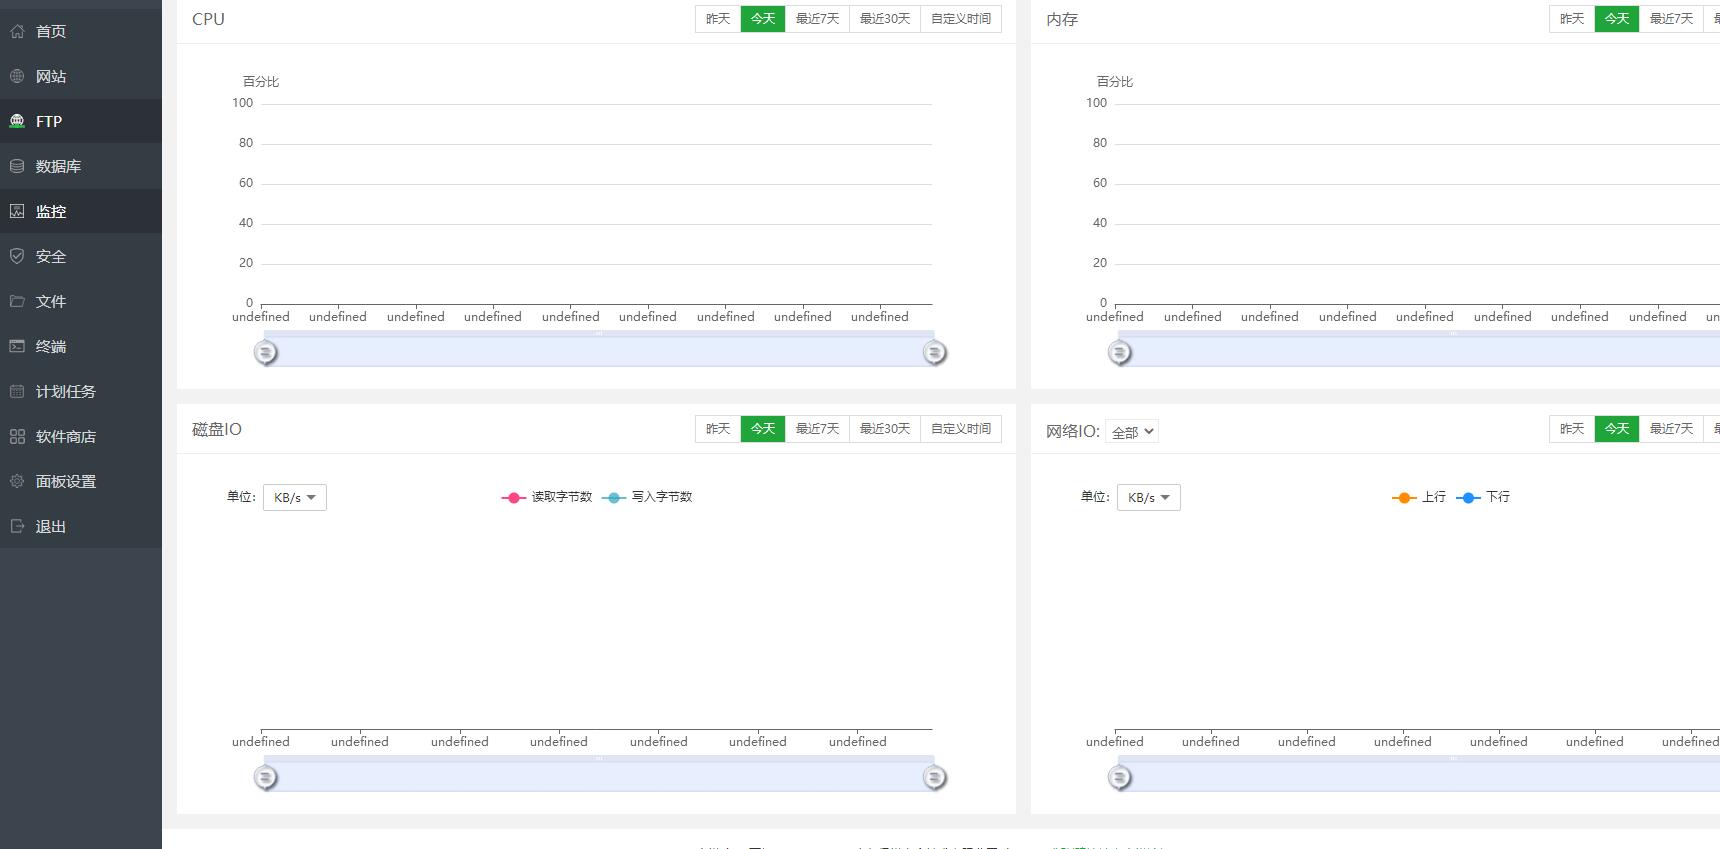The height and width of the screenshot is (849, 1720).
Task: Toggle 上行 legend in network IO chart
Action: pos(1419,497)
